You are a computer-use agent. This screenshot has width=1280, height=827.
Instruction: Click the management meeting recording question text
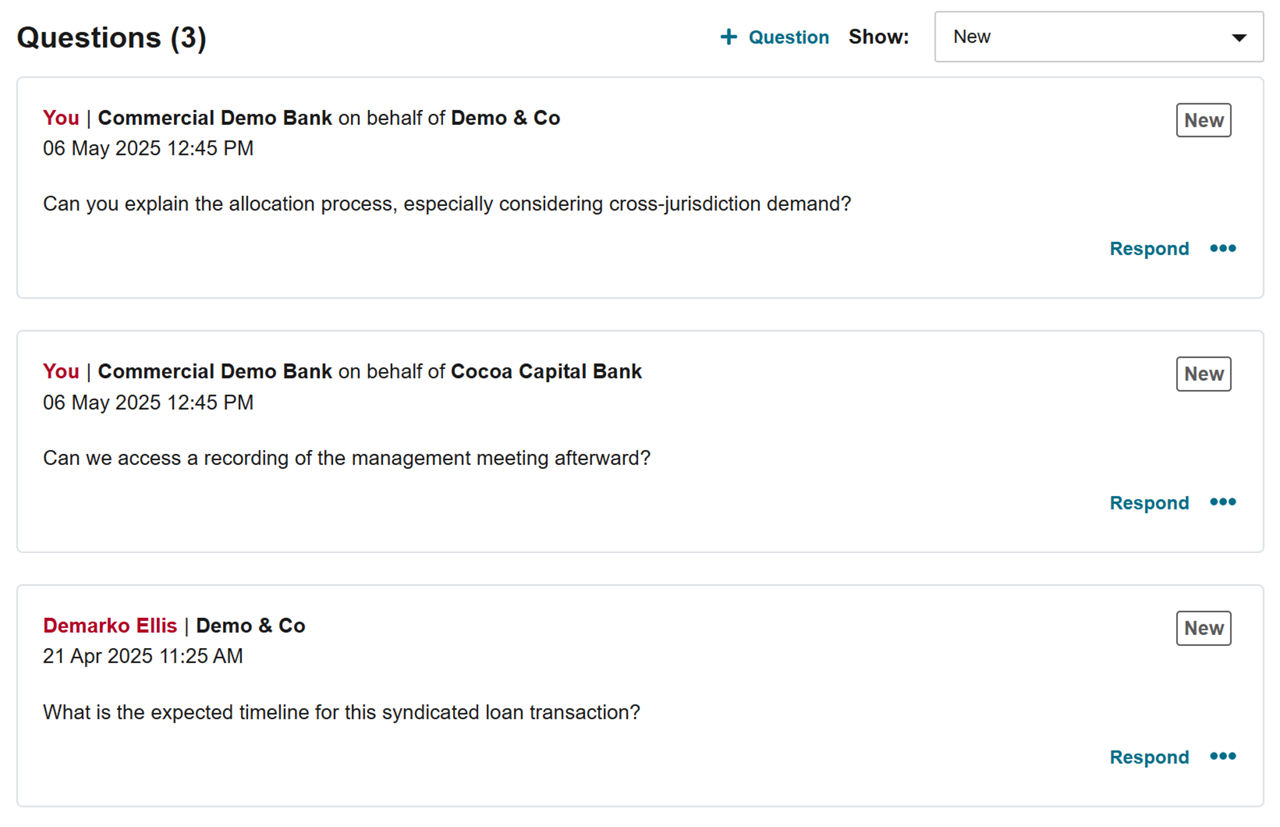pyautogui.click(x=346, y=459)
